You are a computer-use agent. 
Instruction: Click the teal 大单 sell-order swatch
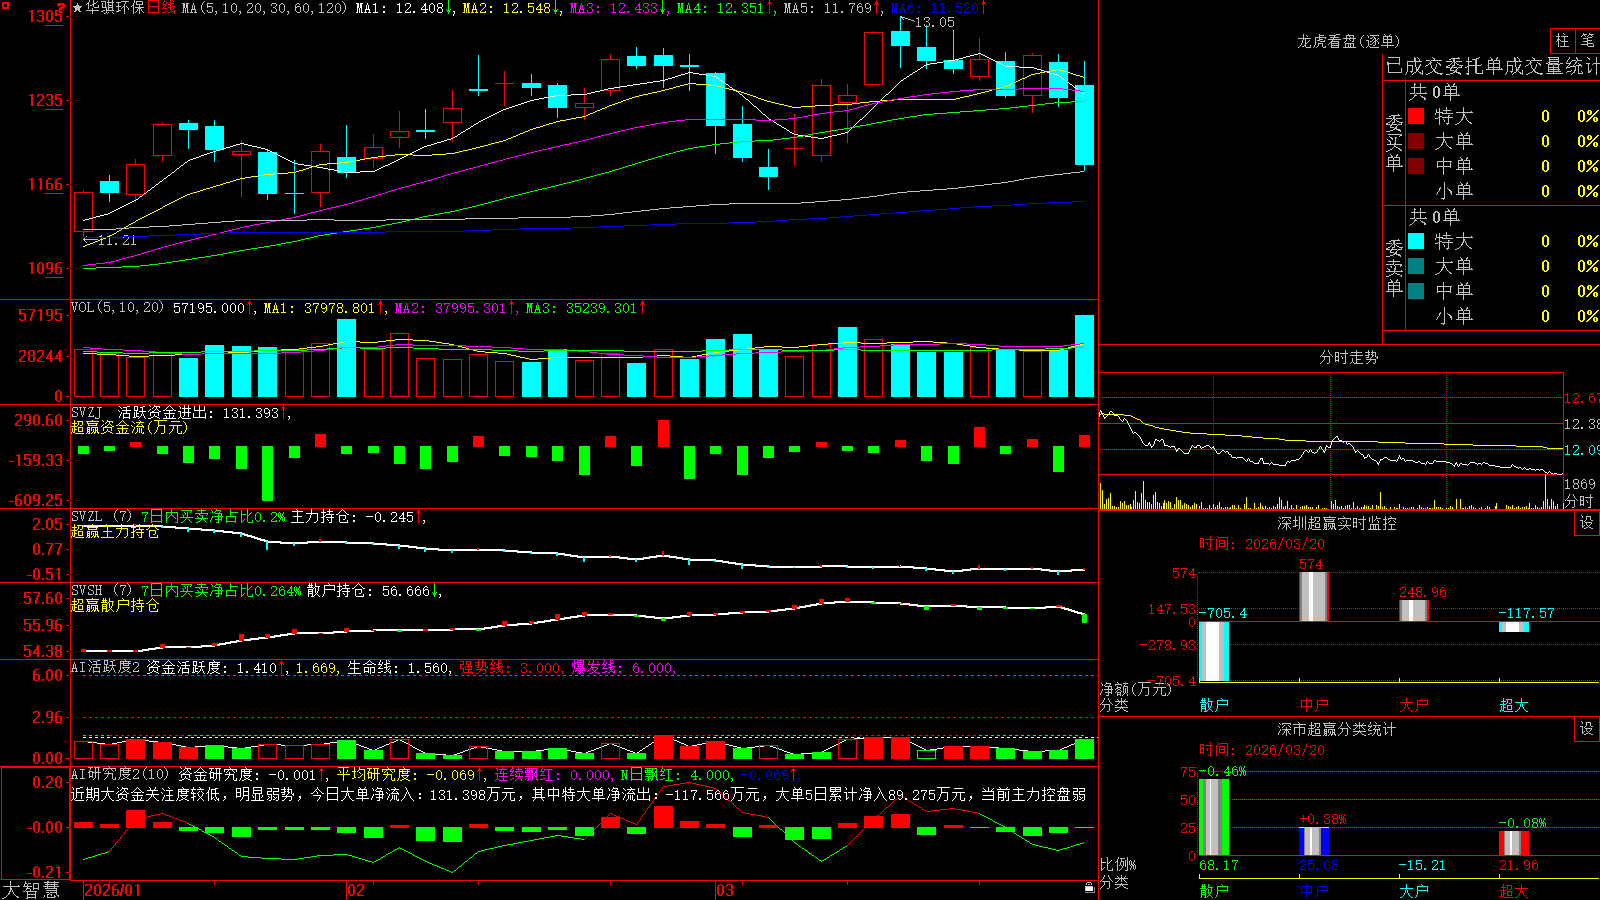tap(1416, 266)
